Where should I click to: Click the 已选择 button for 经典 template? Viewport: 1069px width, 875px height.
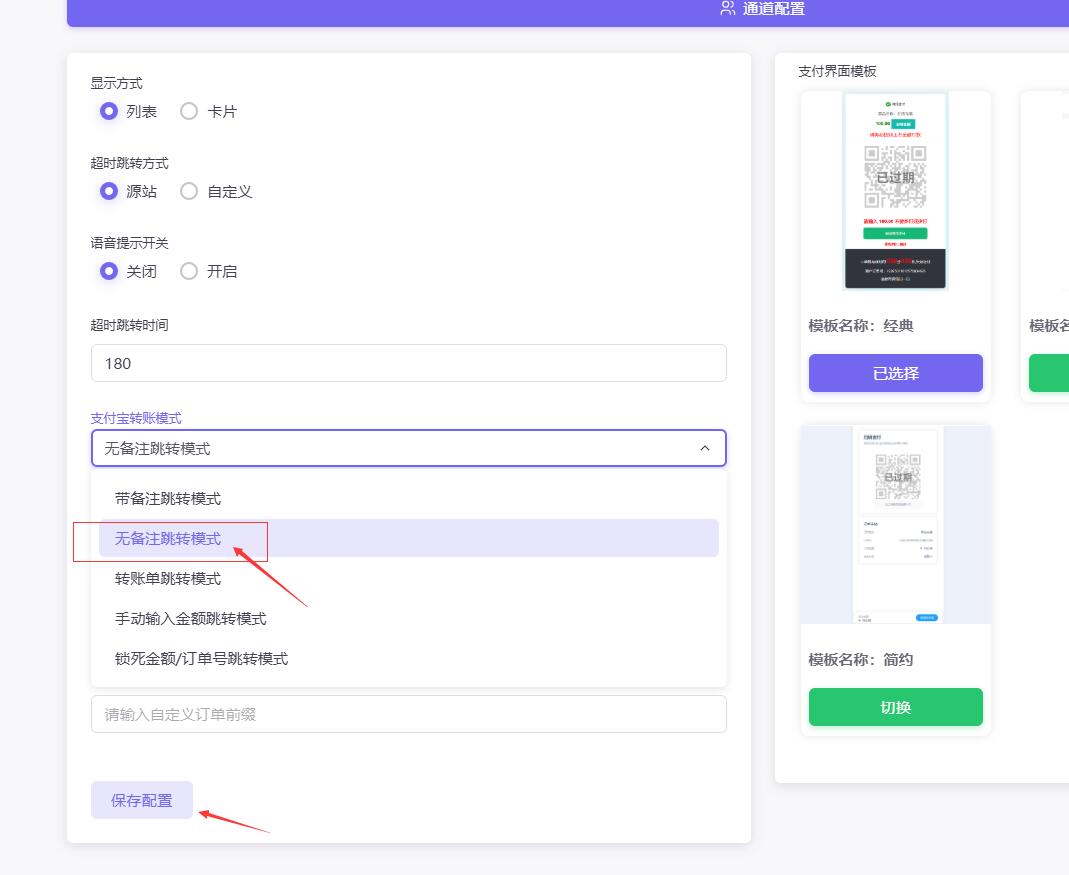tap(895, 373)
